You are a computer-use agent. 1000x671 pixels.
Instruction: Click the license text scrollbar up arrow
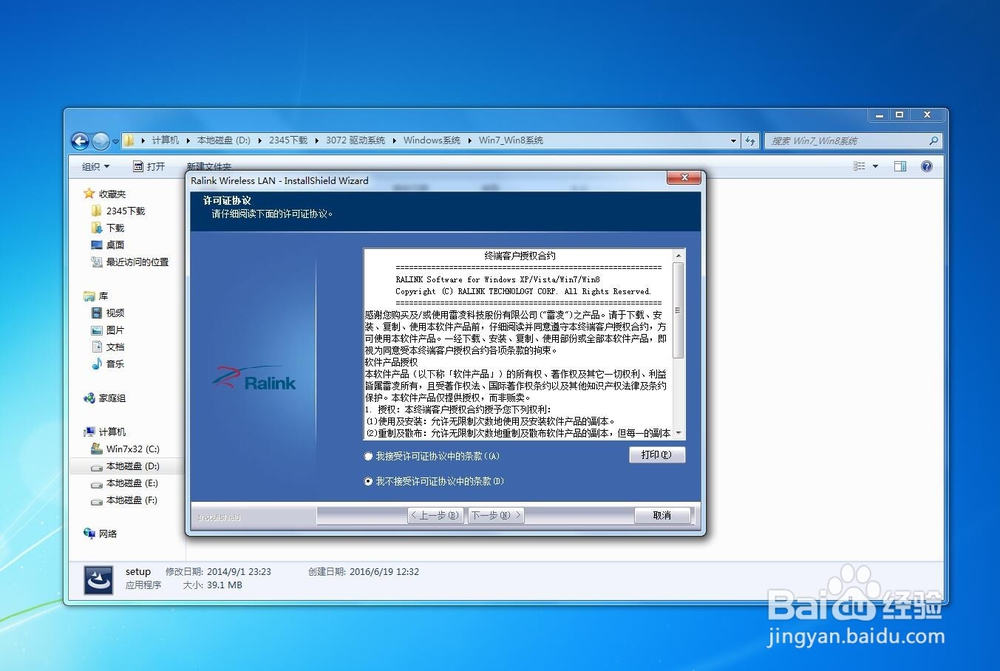click(679, 256)
